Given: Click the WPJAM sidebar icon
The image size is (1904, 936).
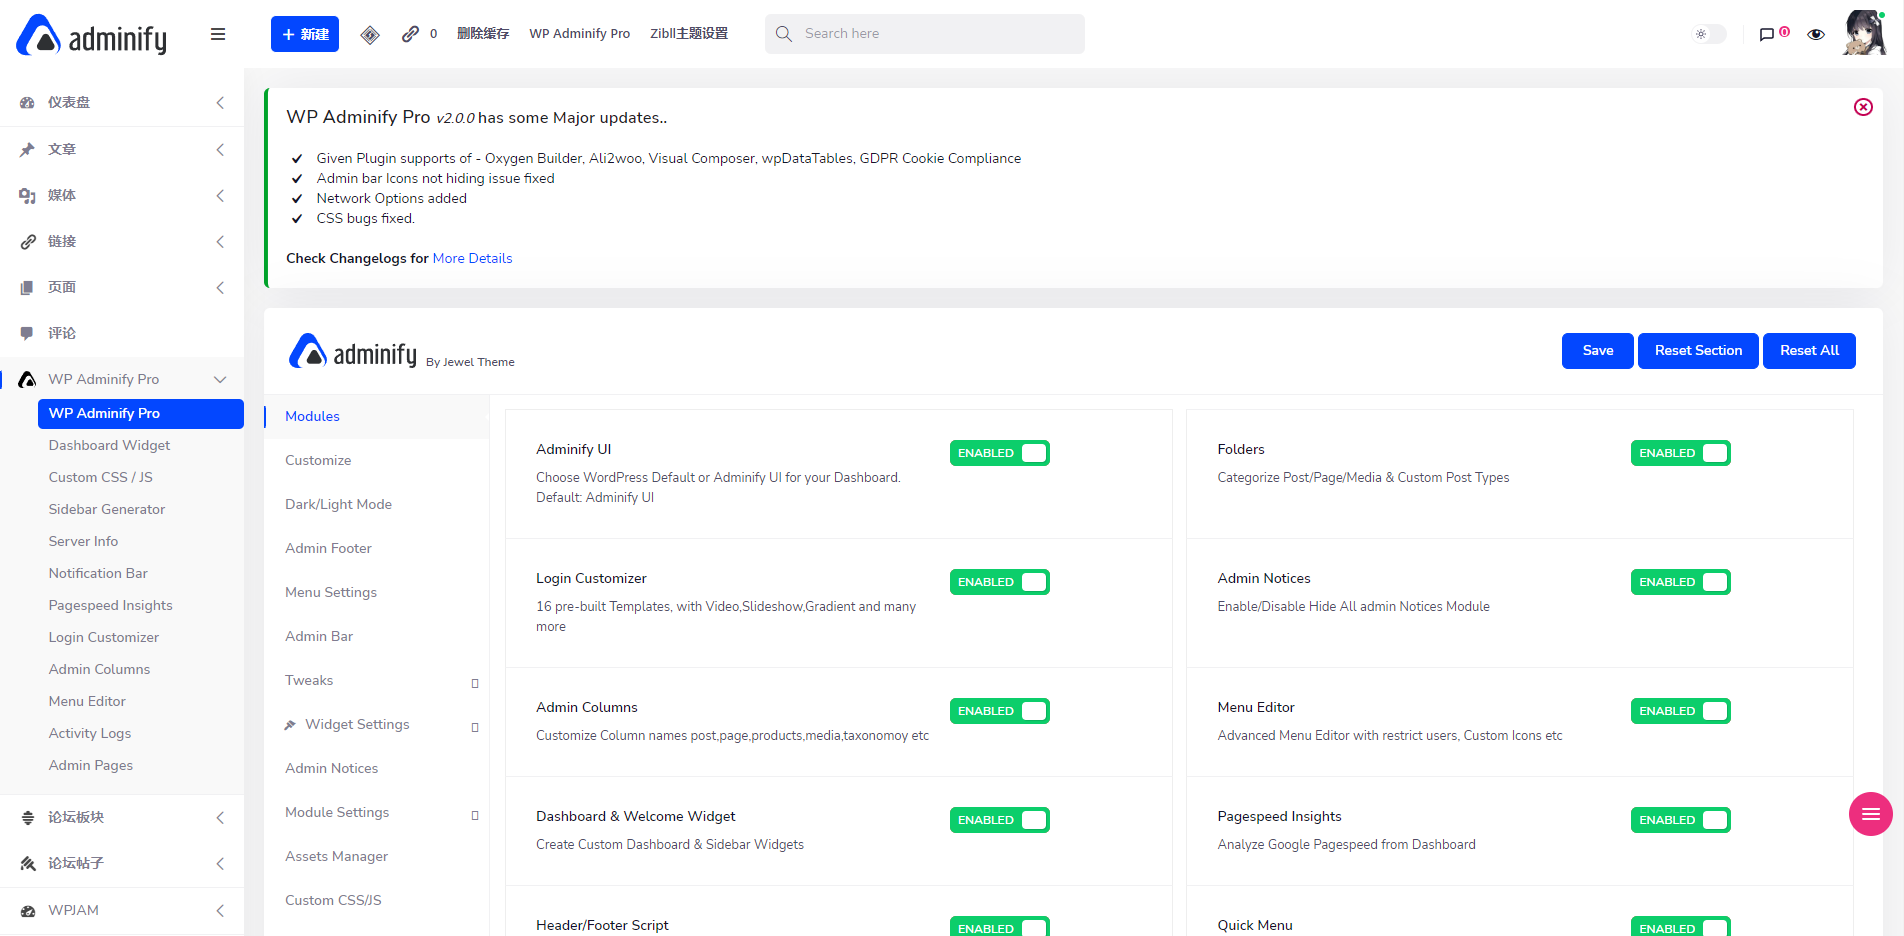Looking at the screenshot, I should click(x=28, y=910).
